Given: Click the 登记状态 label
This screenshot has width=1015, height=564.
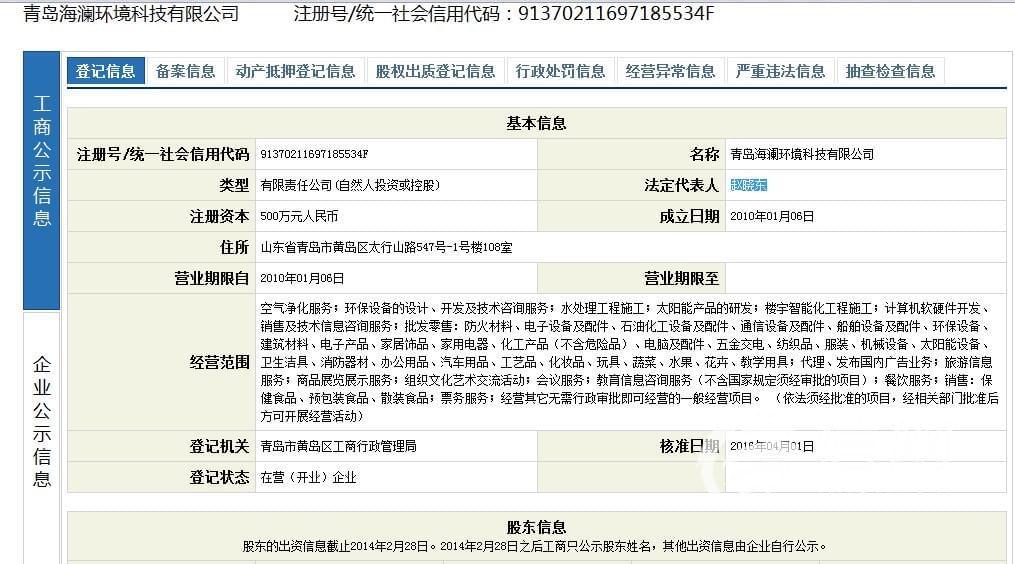Looking at the screenshot, I should [x=219, y=477].
